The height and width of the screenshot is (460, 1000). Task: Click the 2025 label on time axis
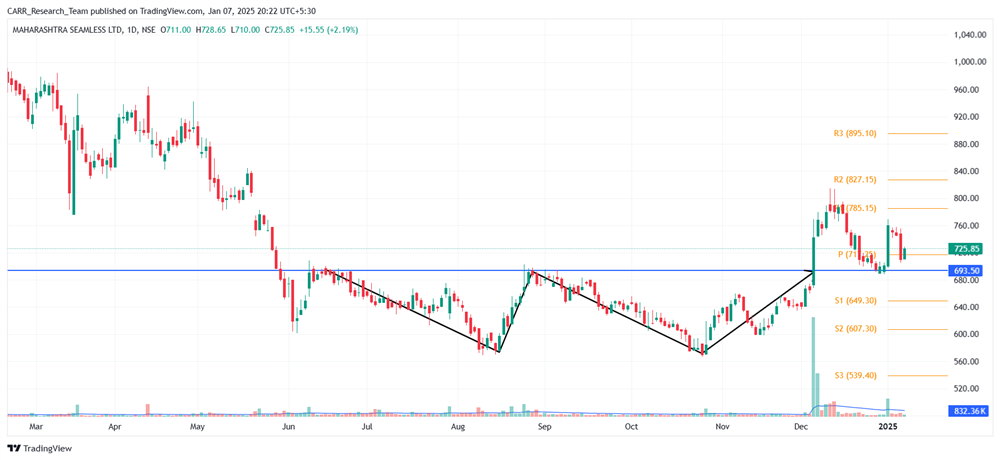pyautogui.click(x=887, y=426)
